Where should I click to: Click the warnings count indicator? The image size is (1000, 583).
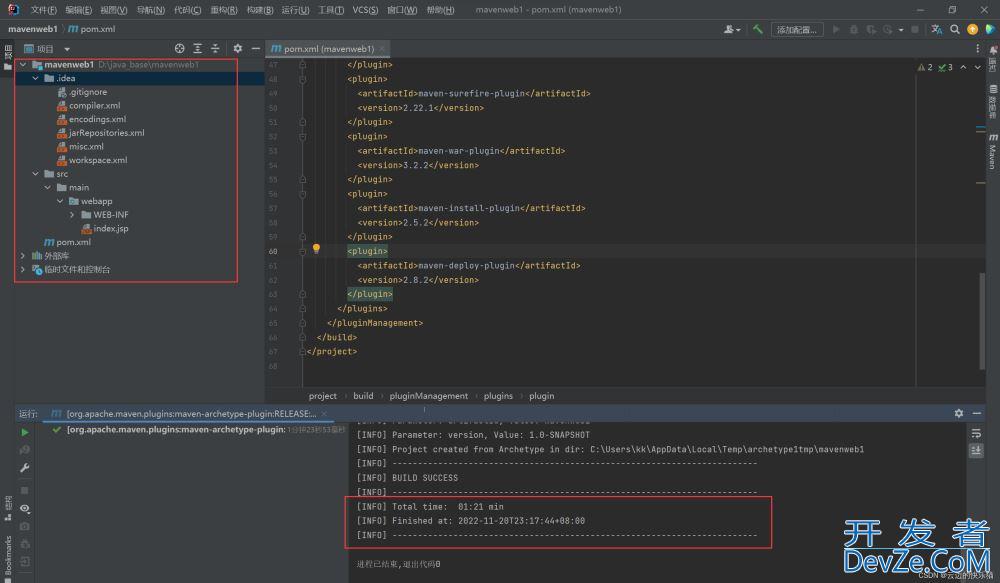(x=925, y=67)
